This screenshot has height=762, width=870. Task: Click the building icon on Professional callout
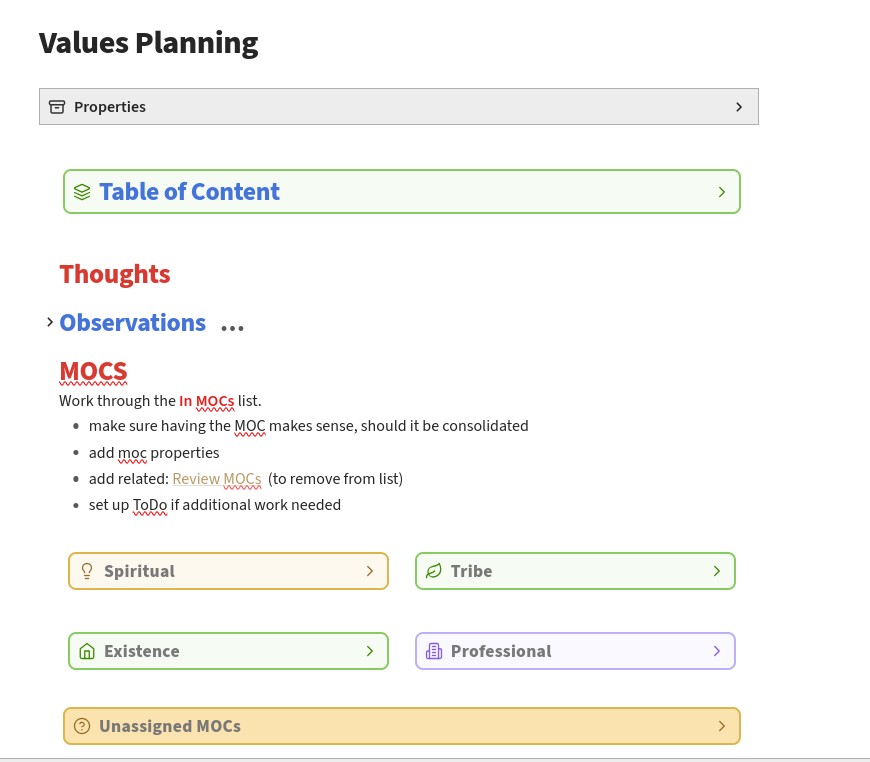click(433, 651)
